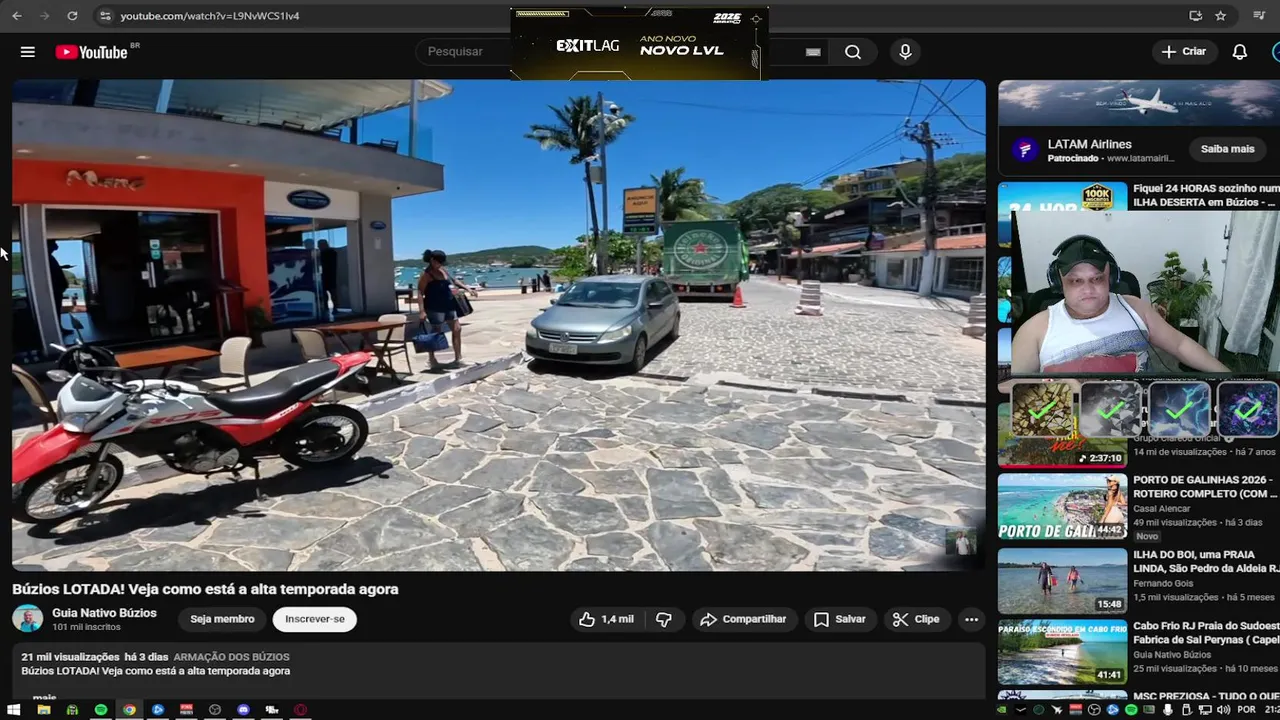1280x720 pixels.
Task: Save the video with the Salvar button
Action: (840, 619)
